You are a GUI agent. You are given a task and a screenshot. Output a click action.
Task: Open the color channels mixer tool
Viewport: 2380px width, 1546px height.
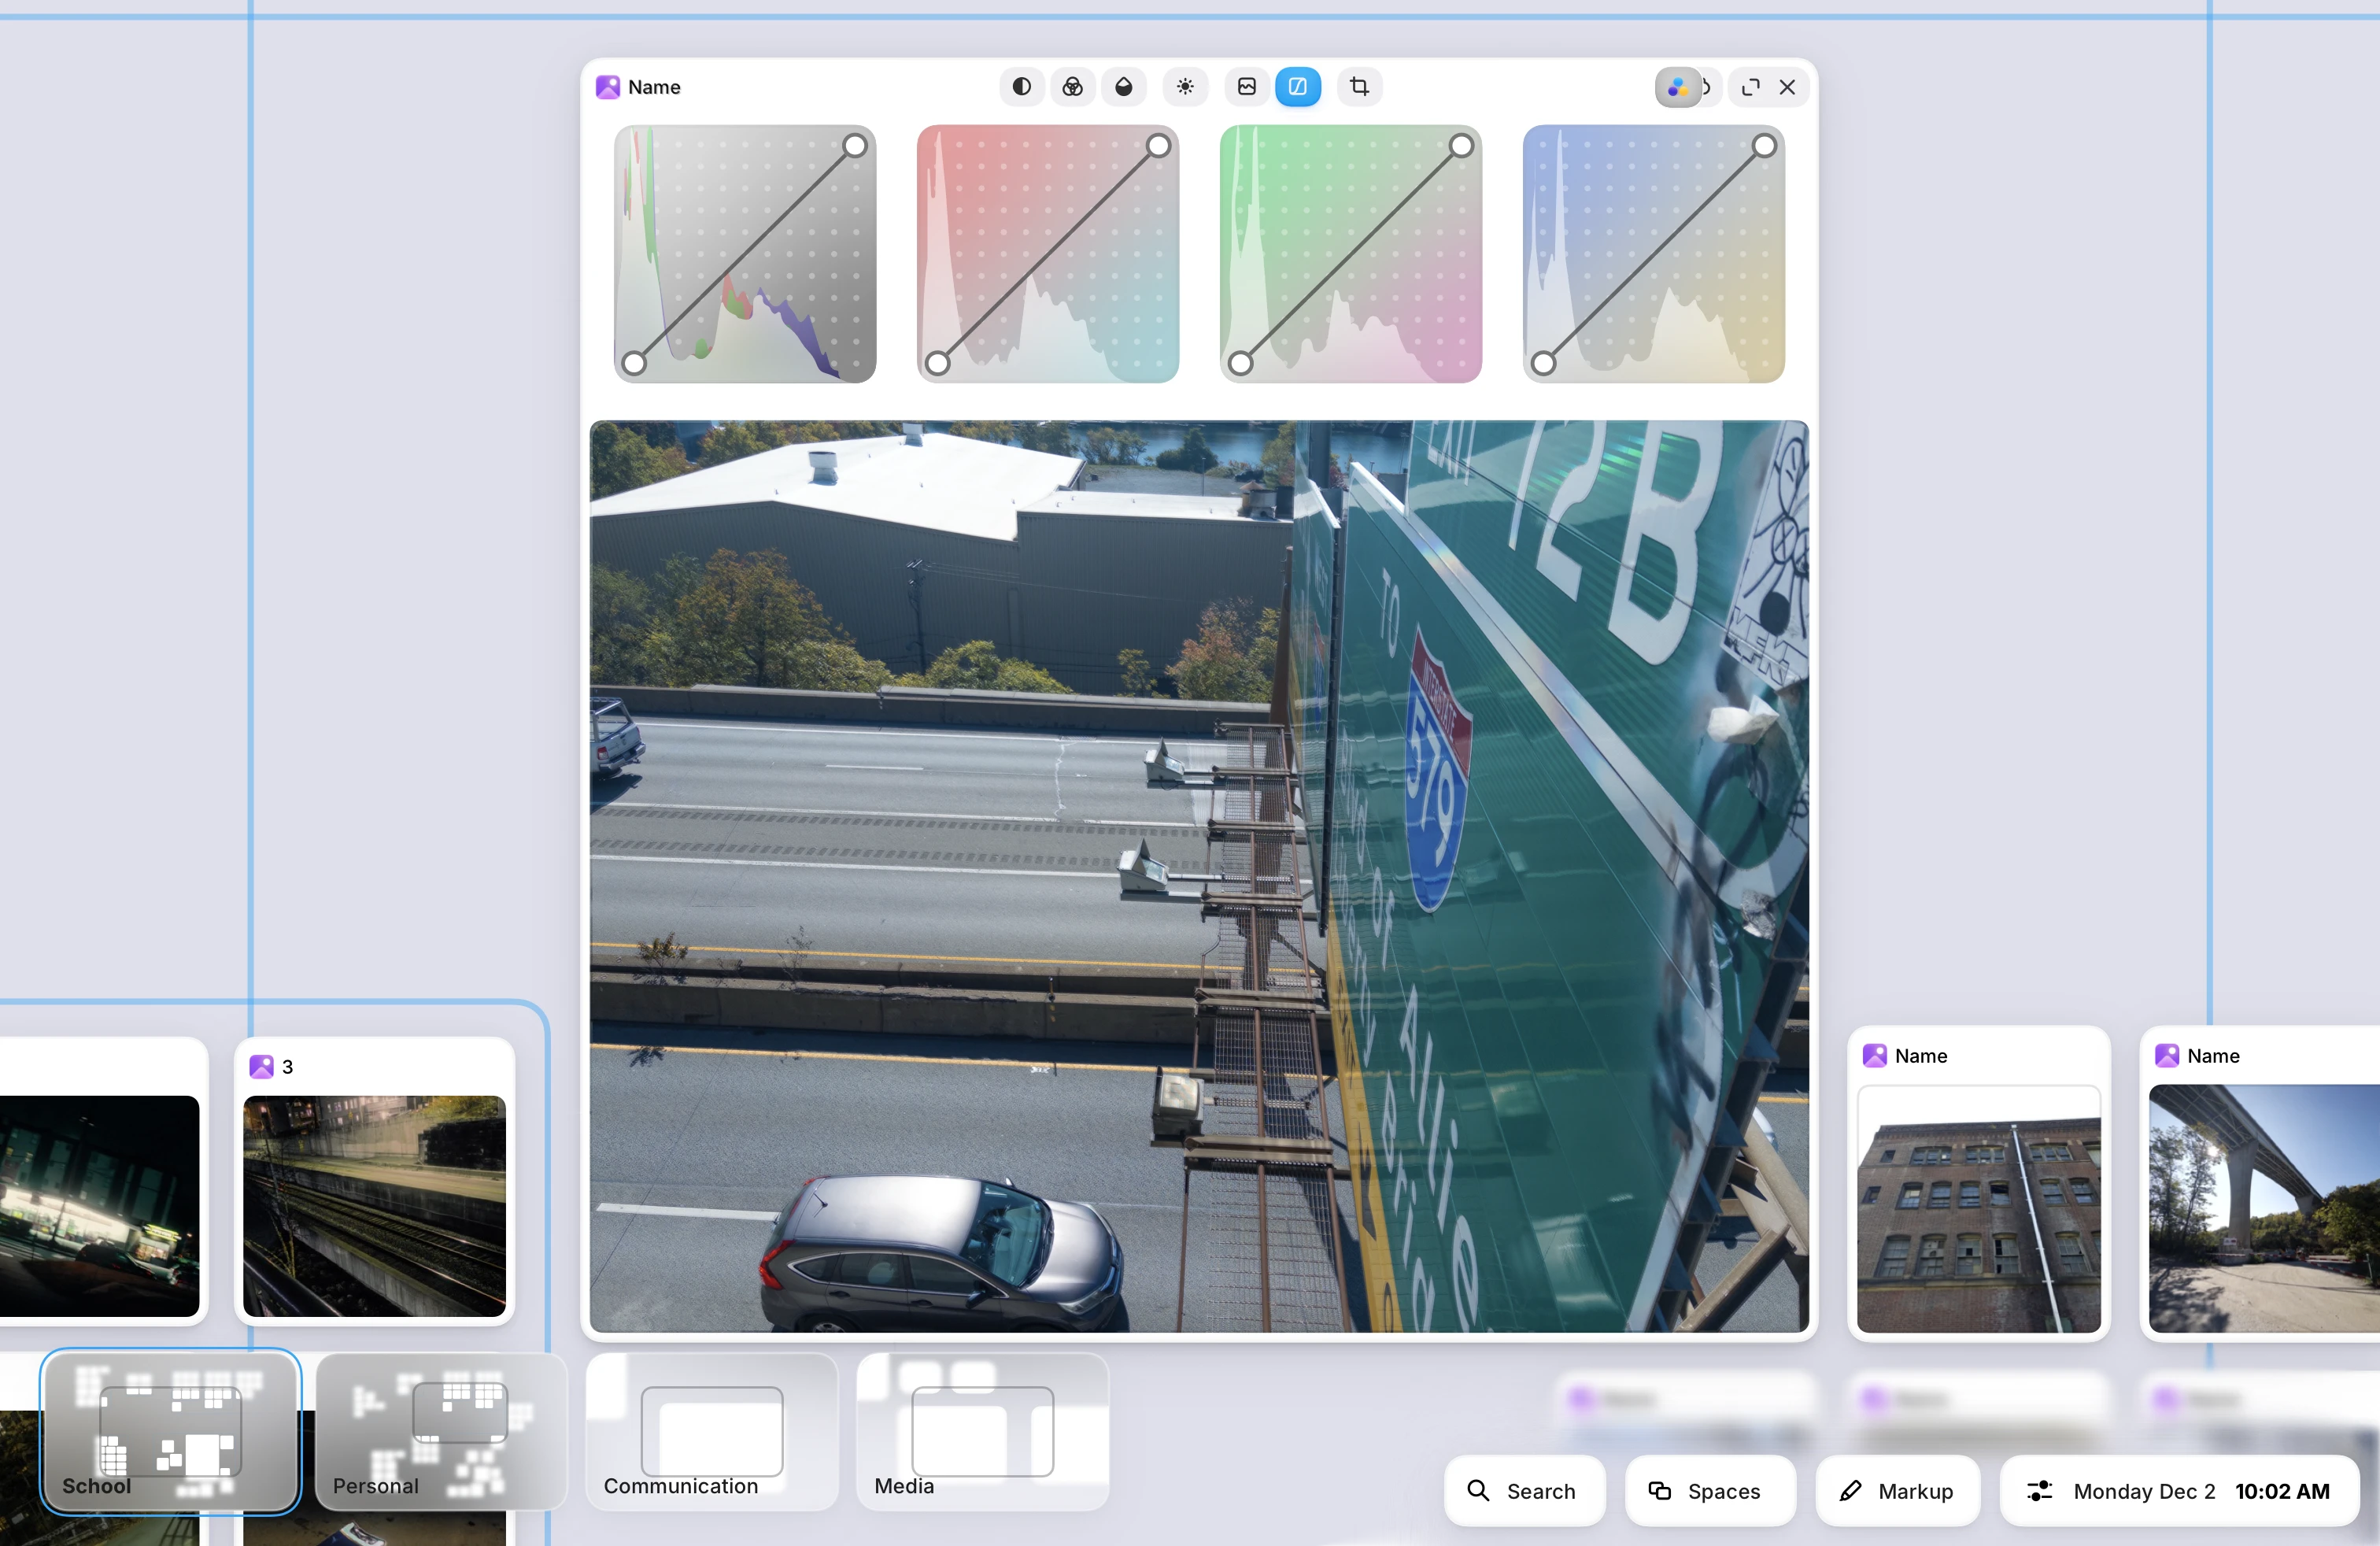tap(1072, 87)
